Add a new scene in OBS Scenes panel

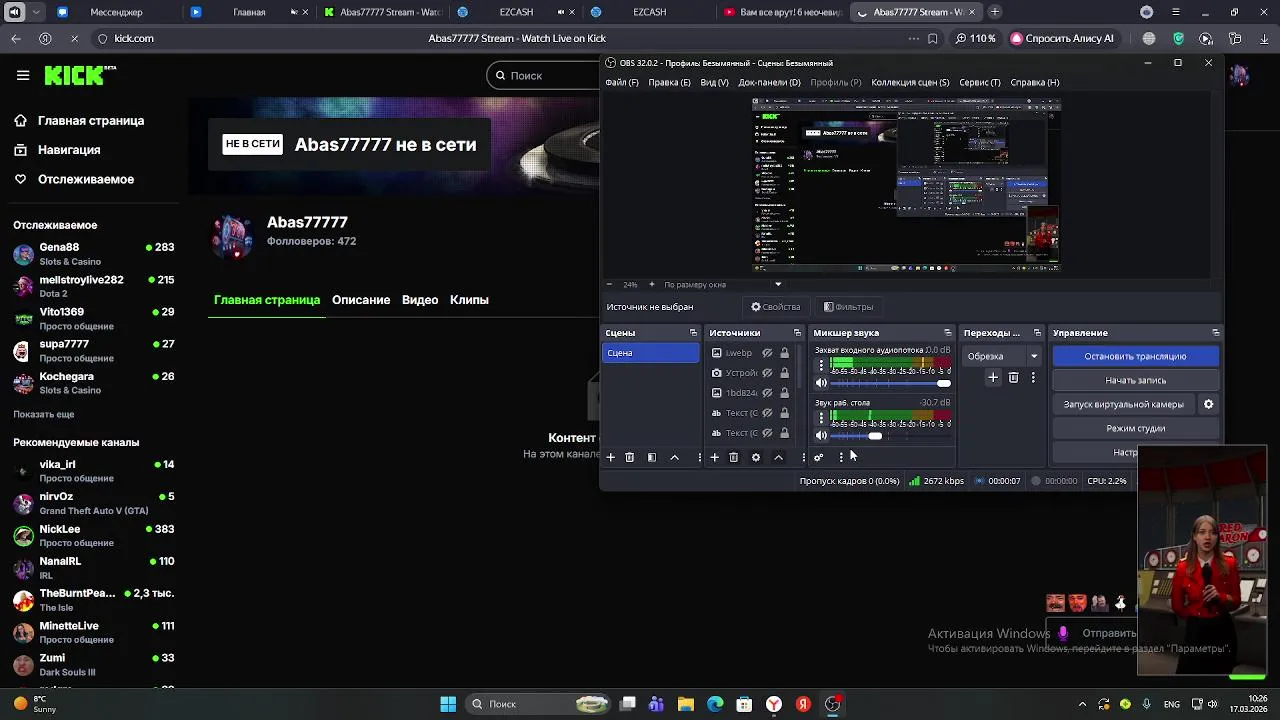(x=610, y=457)
